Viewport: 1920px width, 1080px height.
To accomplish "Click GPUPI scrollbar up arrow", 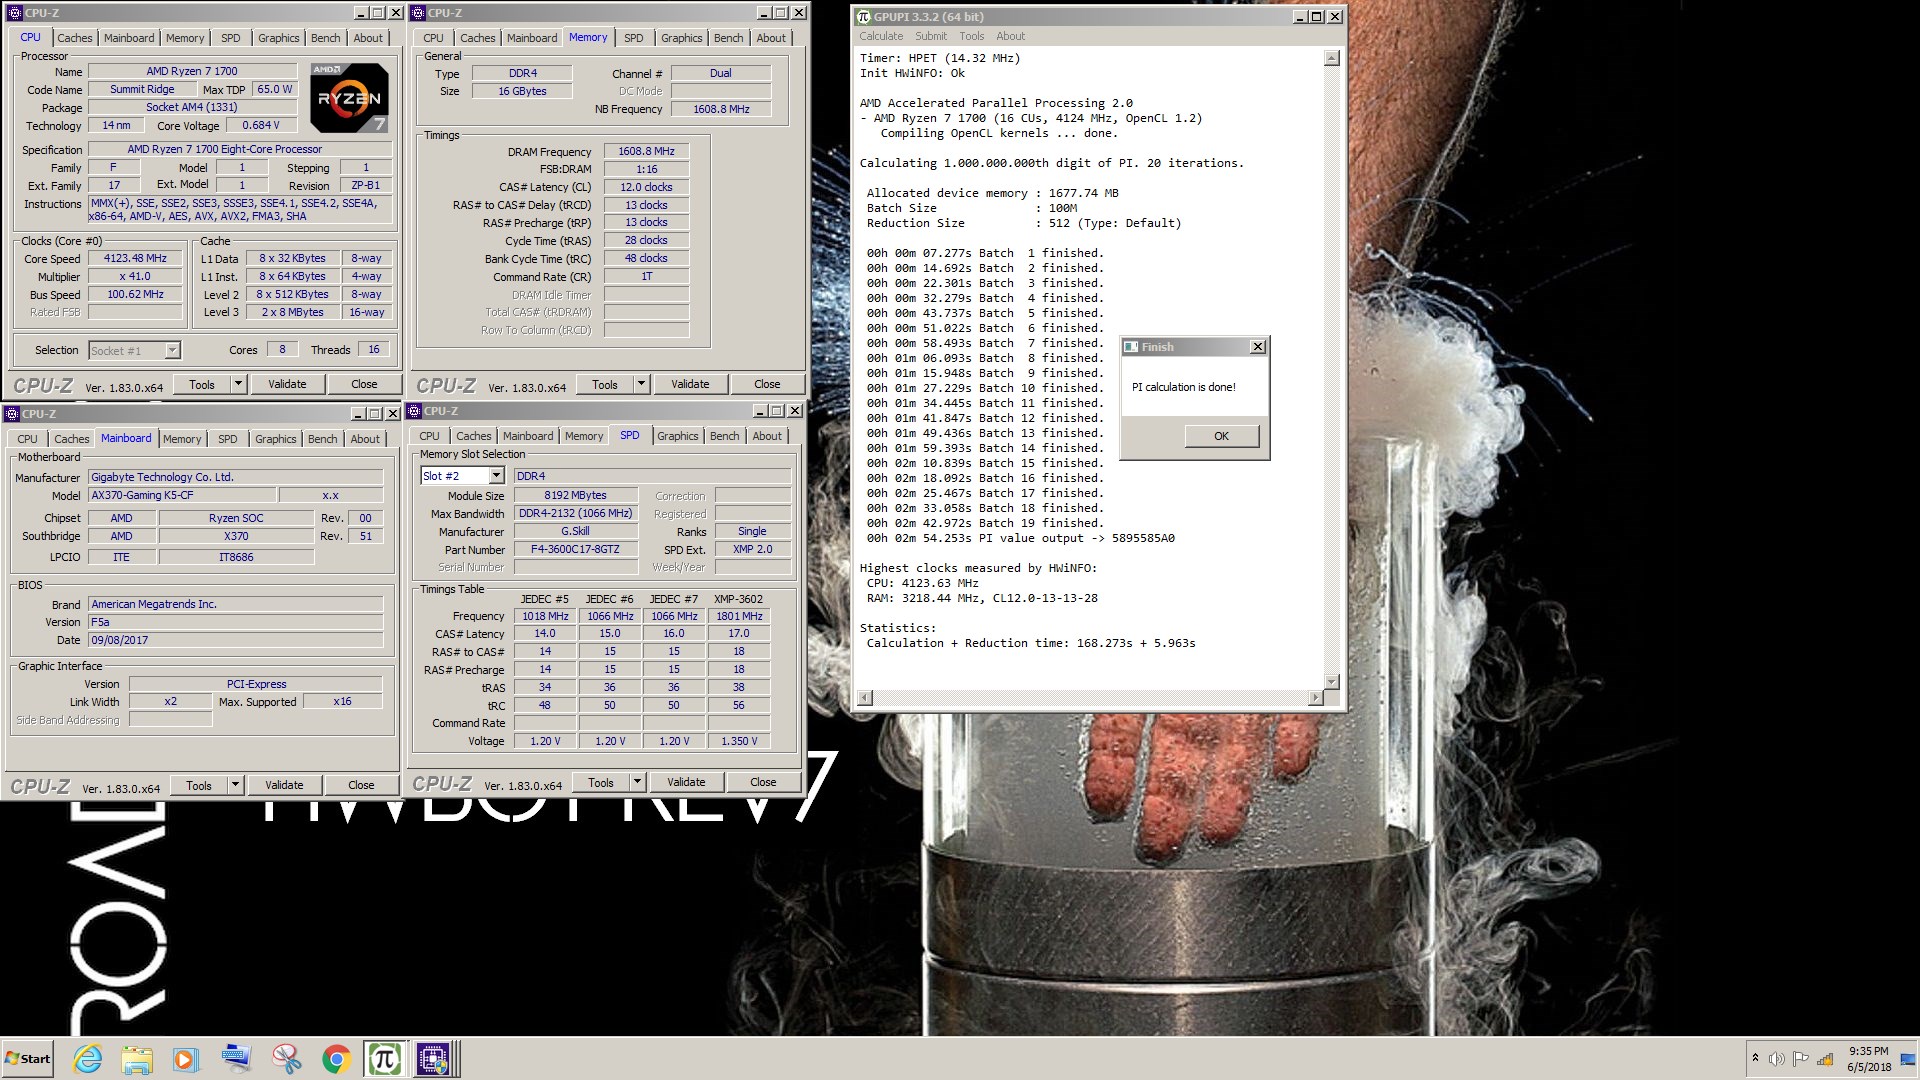I will pyautogui.click(x=1331, y=58).
